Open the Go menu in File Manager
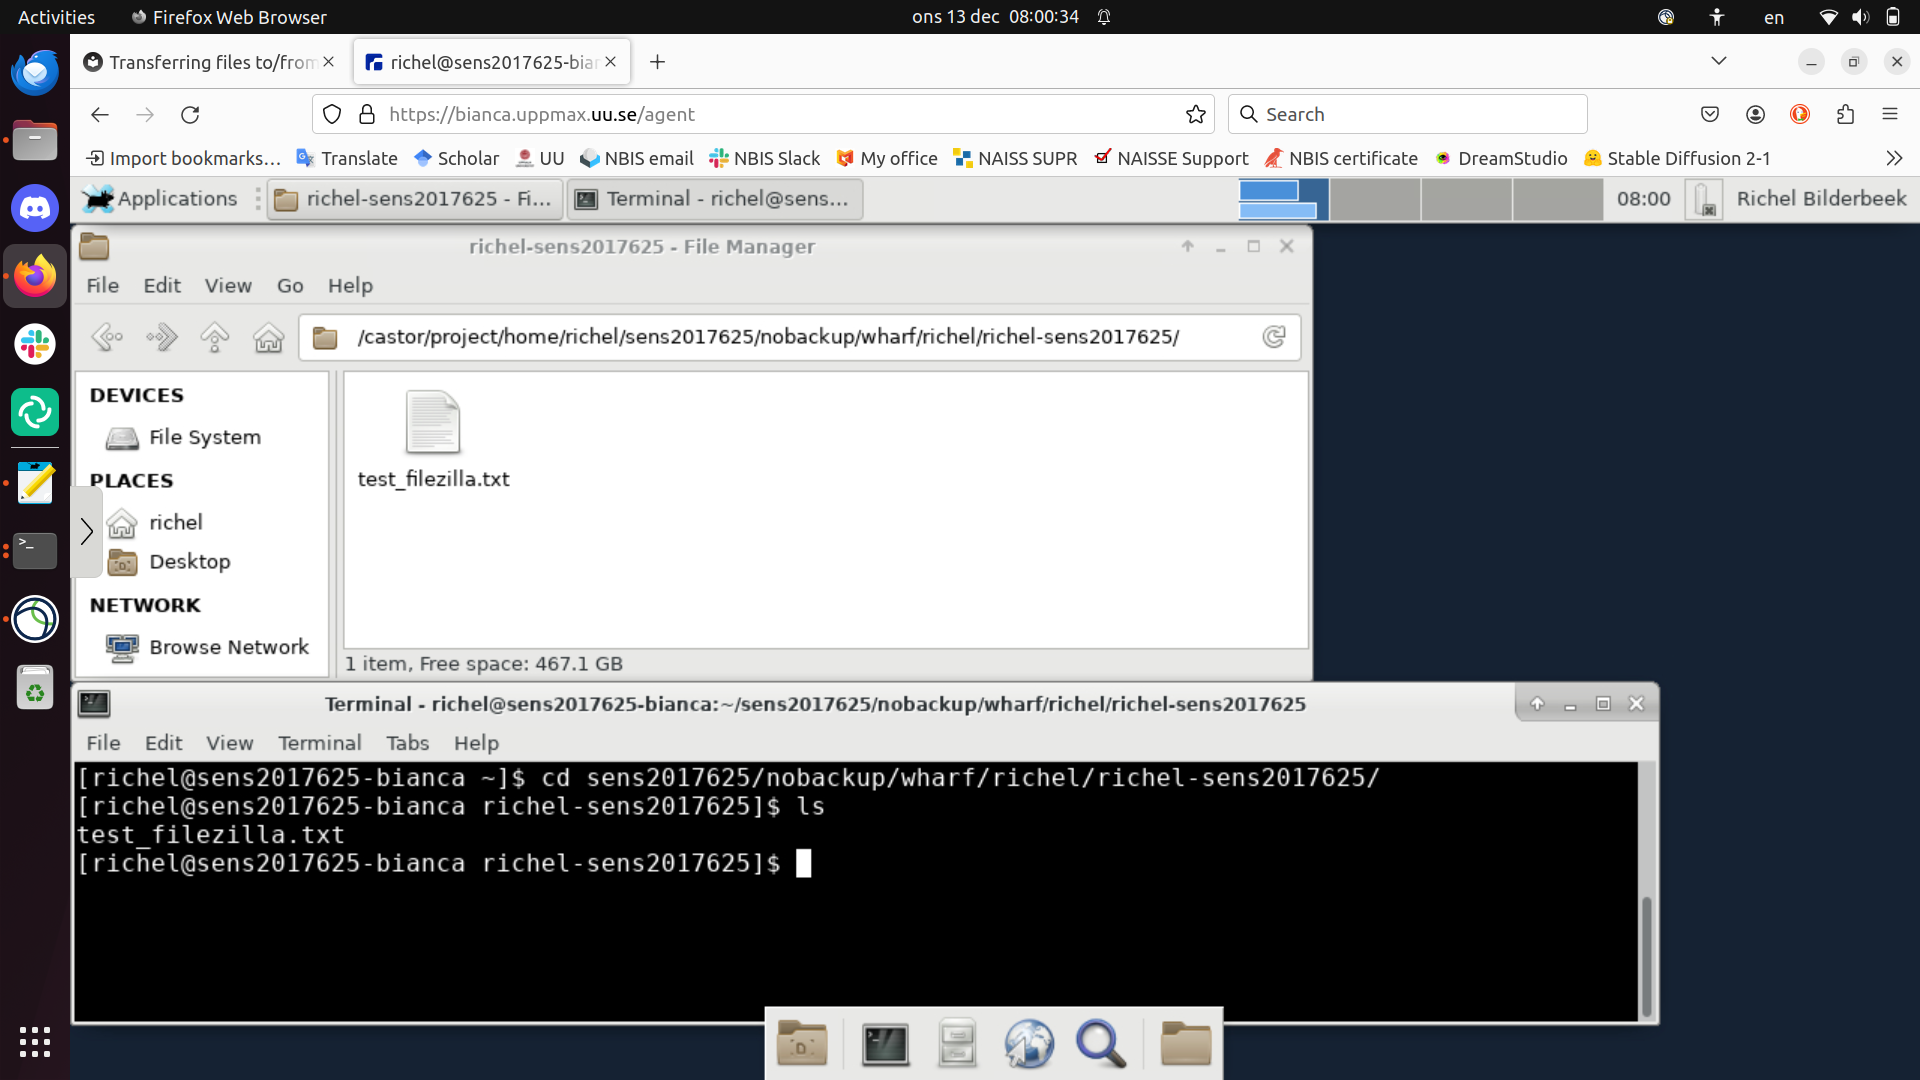The width and height of the screenshot is (1920, 1080). pyautogui.click(x=290, y=285)
